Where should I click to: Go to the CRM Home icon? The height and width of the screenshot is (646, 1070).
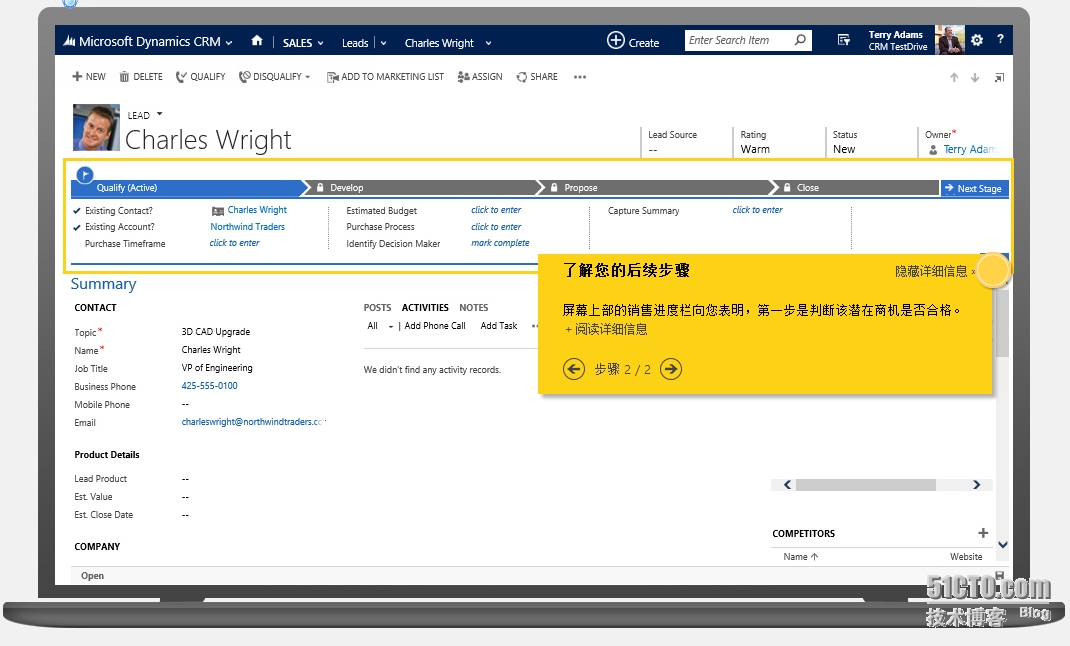pos(257,41)
